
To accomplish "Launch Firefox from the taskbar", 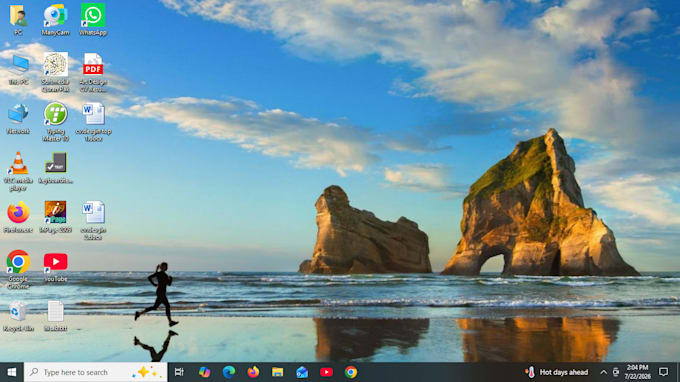I will pos(253,372).
